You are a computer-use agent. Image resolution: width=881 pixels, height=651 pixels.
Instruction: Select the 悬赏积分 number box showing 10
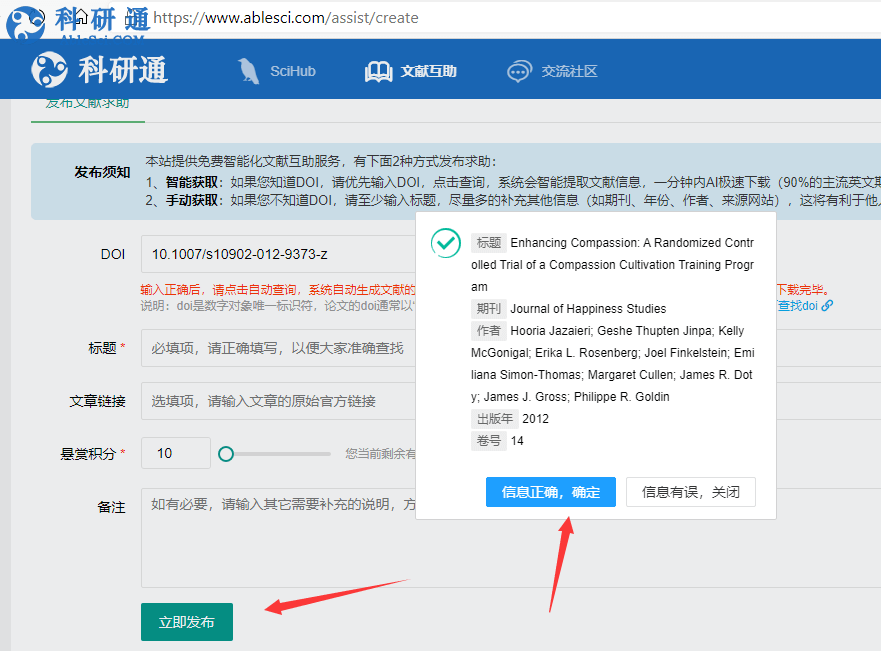175,453
